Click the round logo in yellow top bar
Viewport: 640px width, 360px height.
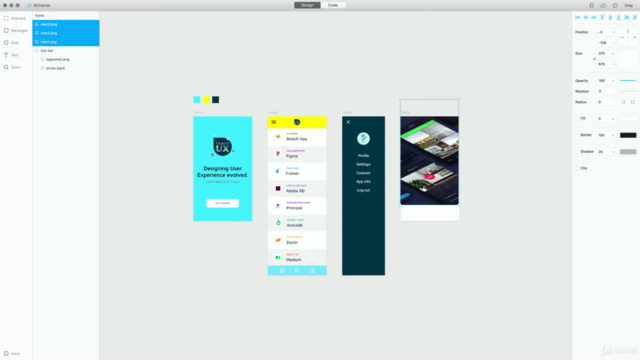[297, 122]
